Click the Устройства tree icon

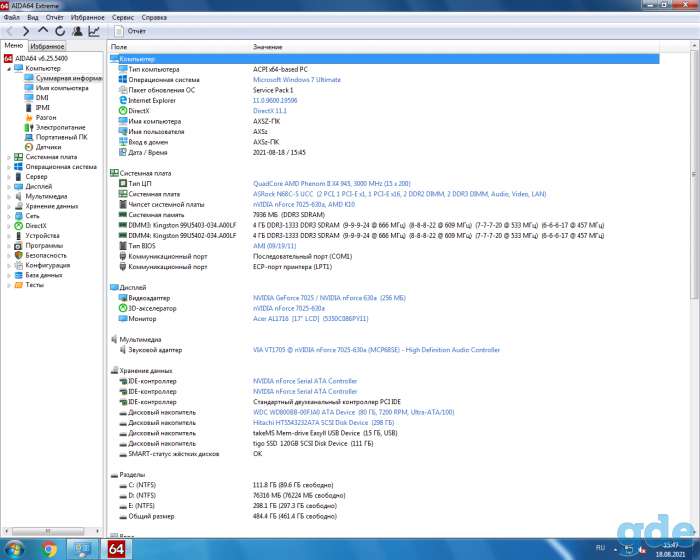coord(18,236)
